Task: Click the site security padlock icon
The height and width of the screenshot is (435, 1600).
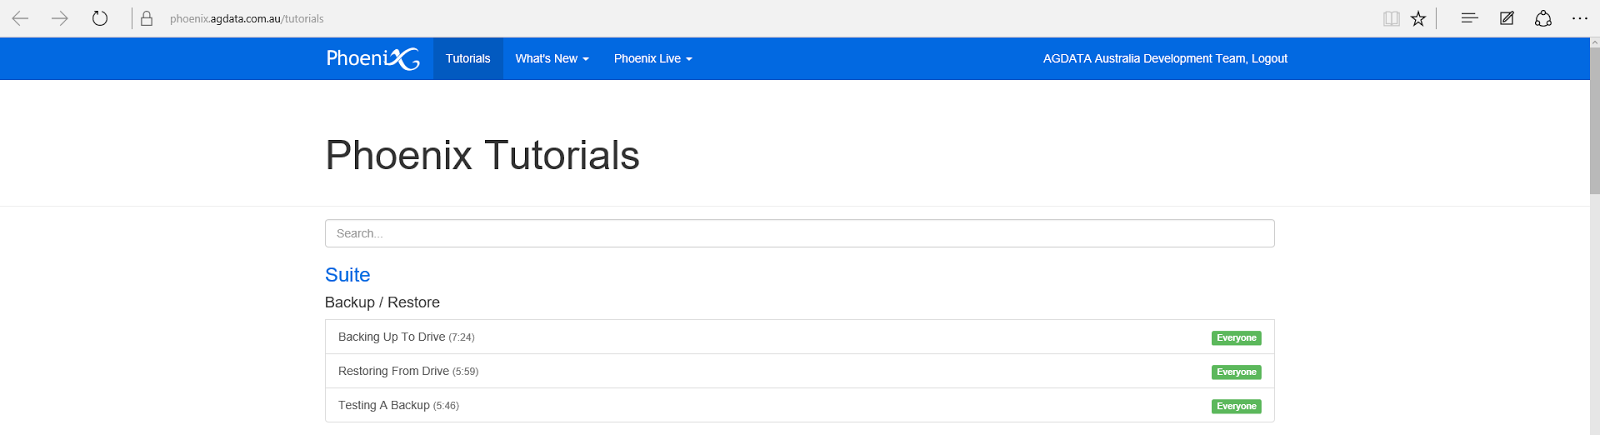Action: (x=146, y=18)
